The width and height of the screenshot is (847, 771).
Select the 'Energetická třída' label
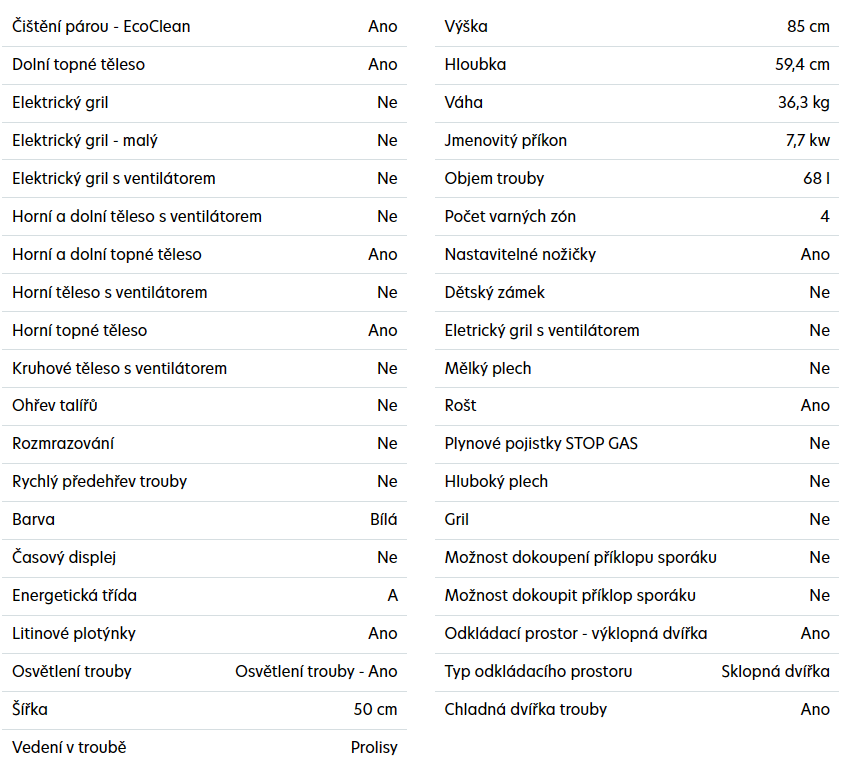pos(74,596)
